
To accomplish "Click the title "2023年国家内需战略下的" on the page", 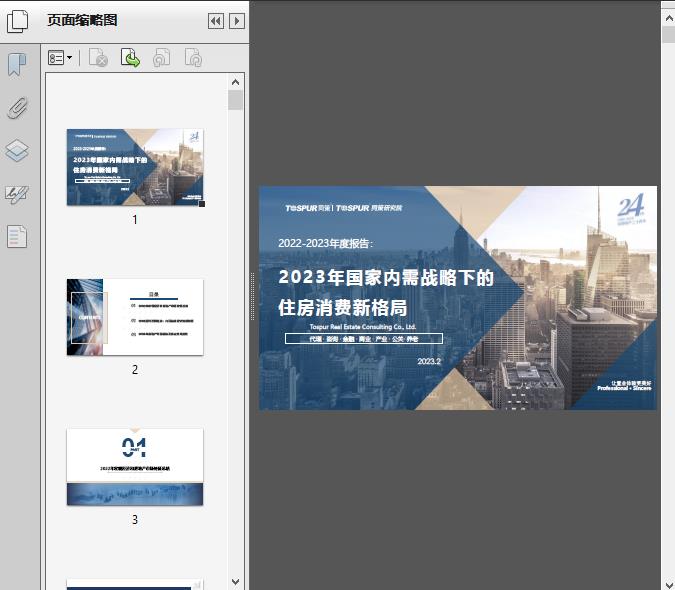I will pos(386,277).
